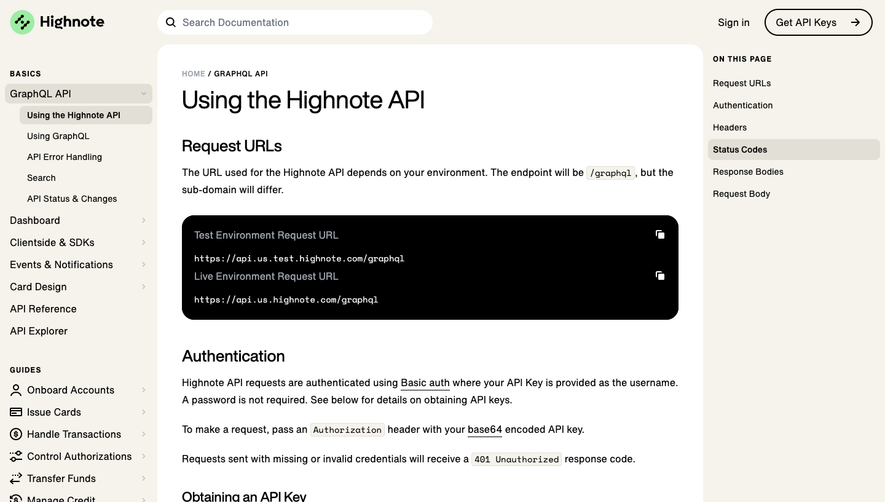Click the Issue Cards card icon
Image resolution: width=885 pixels, height=502 pixels.
pyautogui.click(x=16, y=412)
